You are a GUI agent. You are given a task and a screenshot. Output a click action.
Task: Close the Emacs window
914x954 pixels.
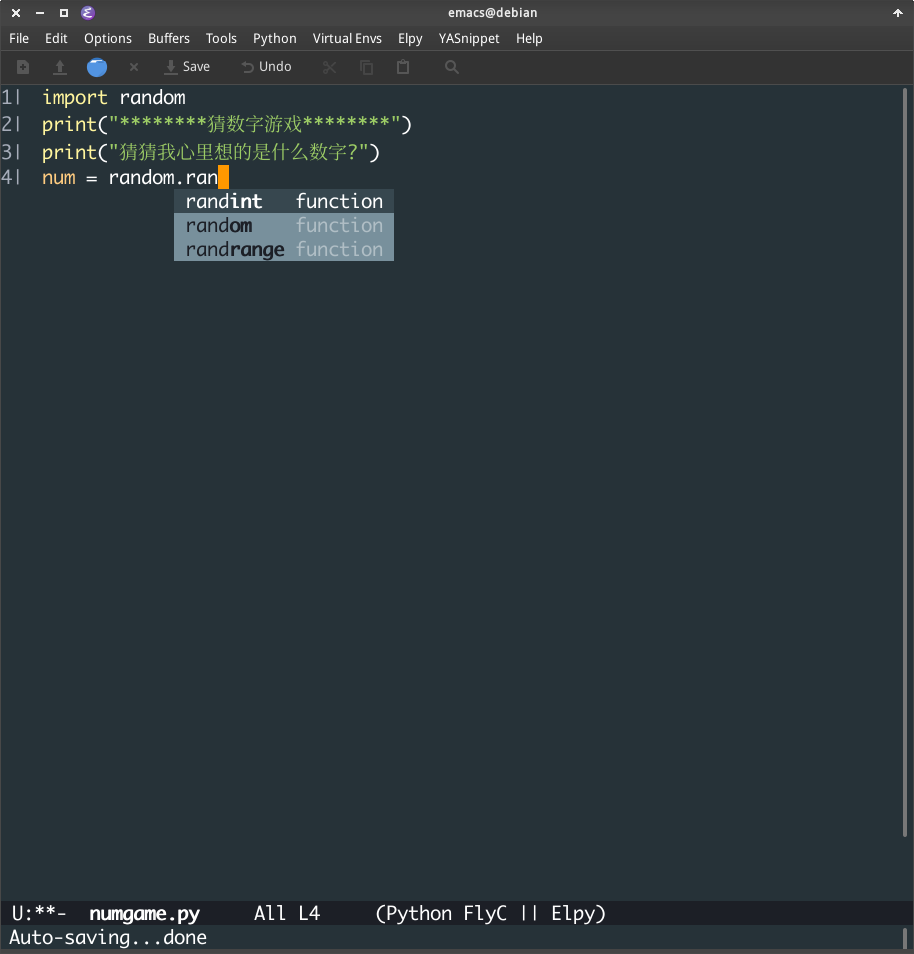pos(16,13)
